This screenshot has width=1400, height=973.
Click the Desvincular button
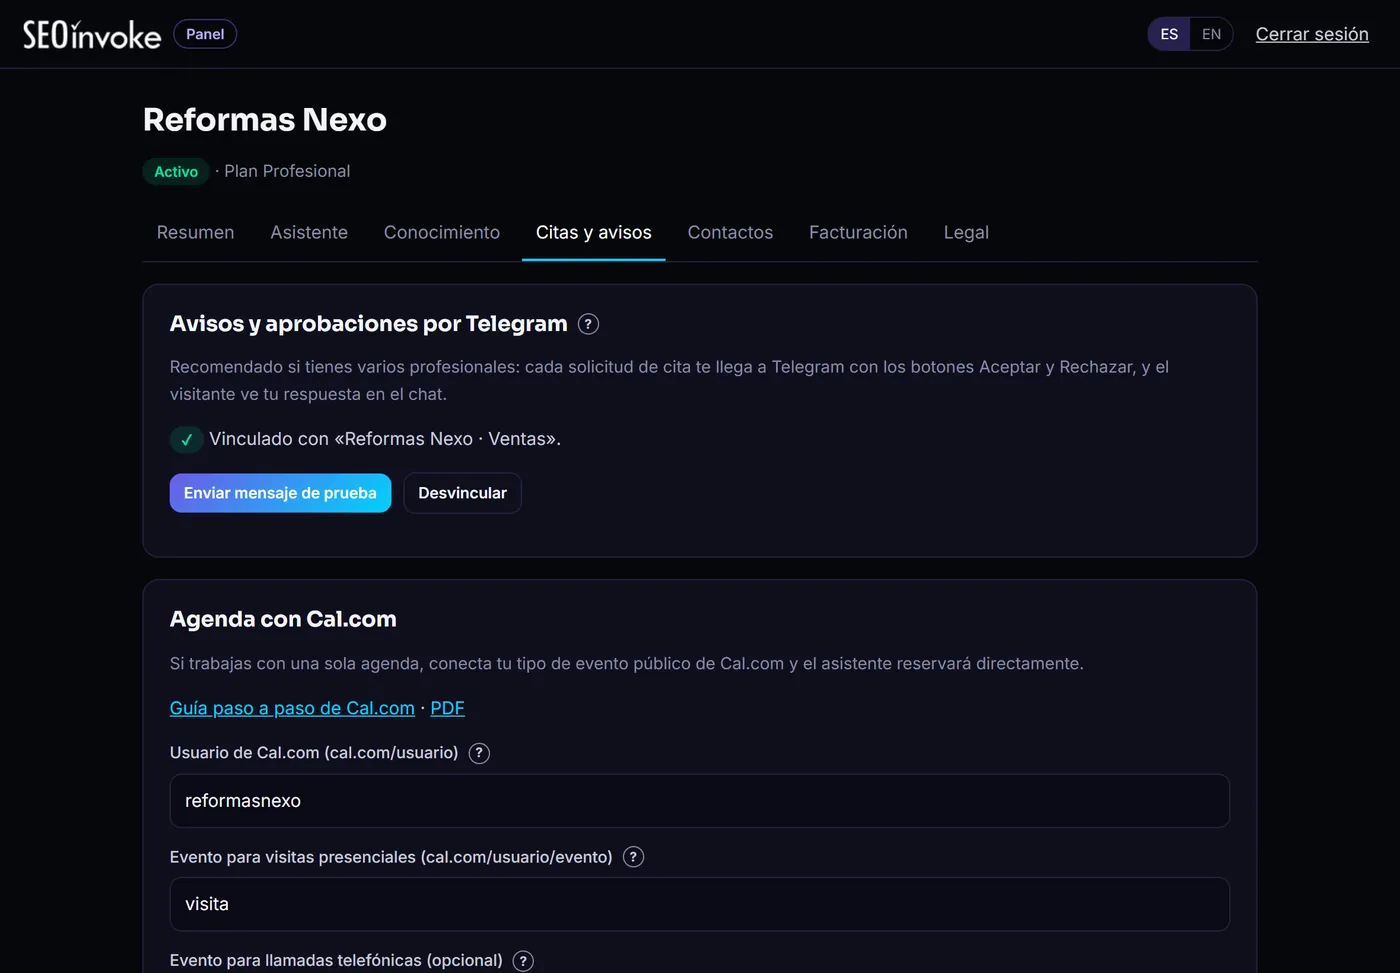pyautogui.click(x=462, y=493)
